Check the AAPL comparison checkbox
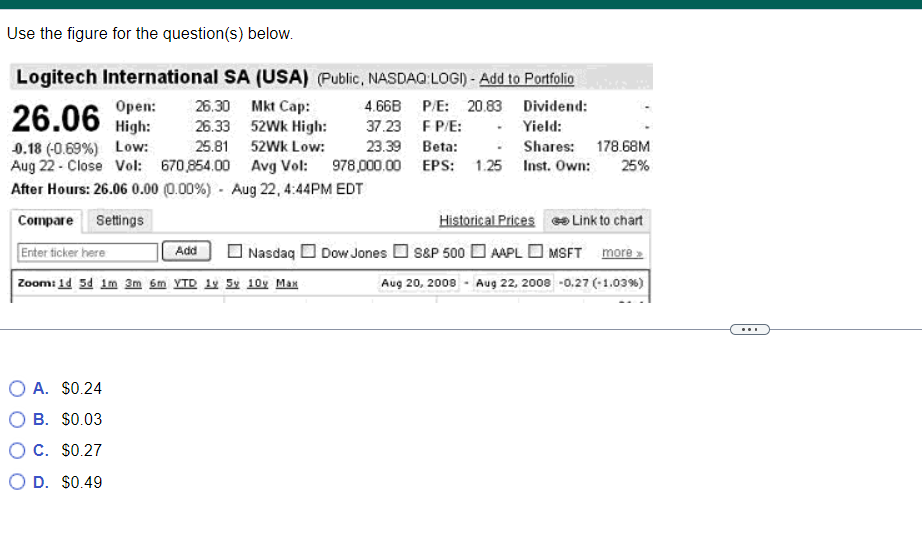 click(x=479, y=251)
